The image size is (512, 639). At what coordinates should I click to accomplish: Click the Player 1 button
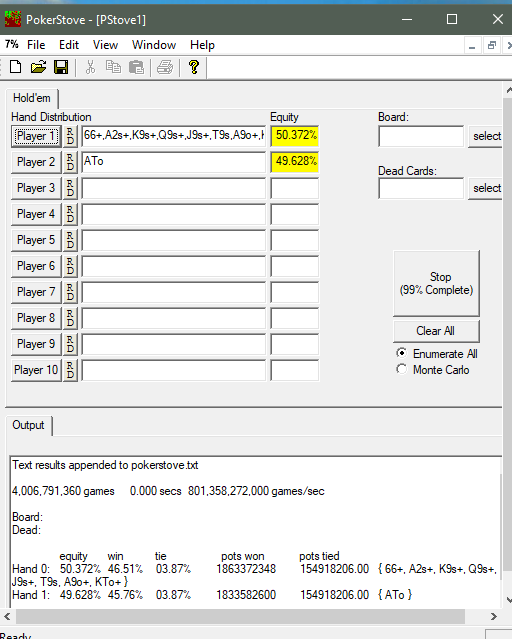(x=36, y=136)
